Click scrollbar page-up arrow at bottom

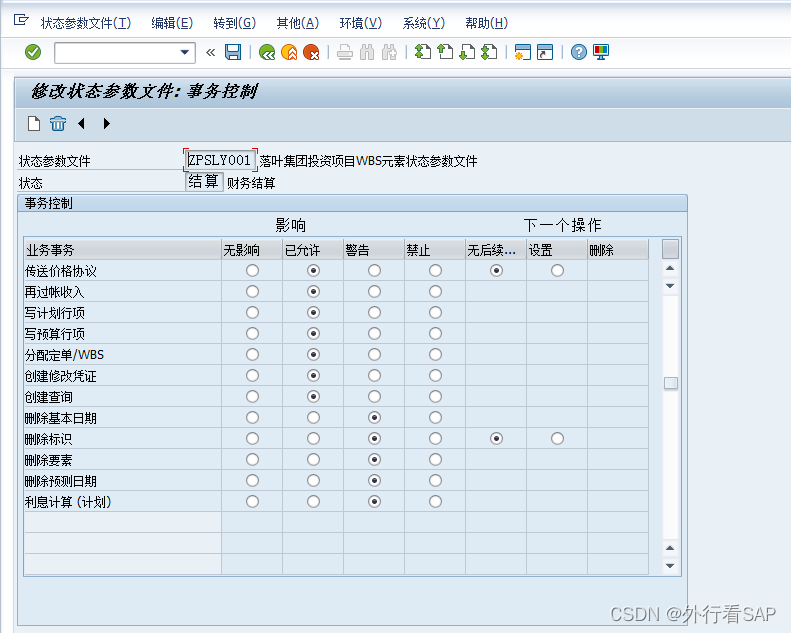coord(670,548)
